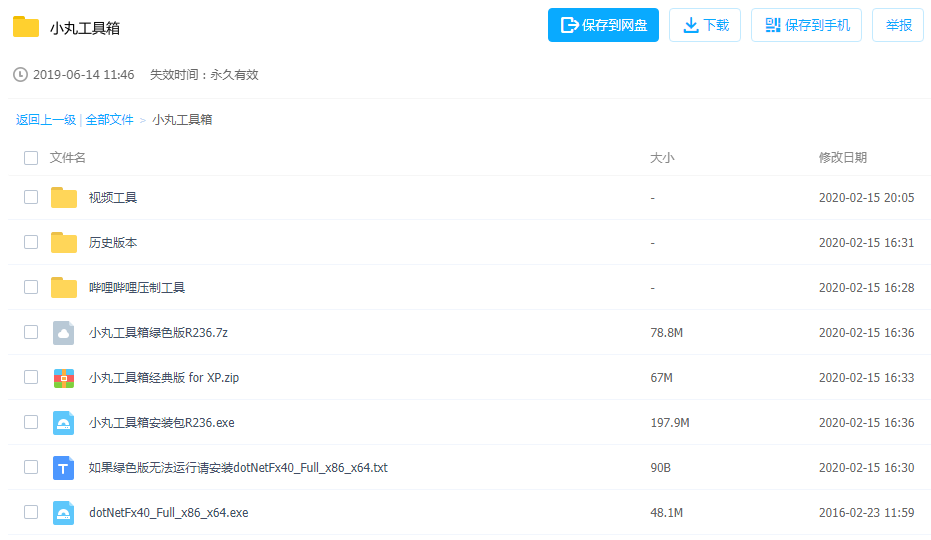Click size value 78.8M
This screenshot has width=931, height=540.
point(666,333)
